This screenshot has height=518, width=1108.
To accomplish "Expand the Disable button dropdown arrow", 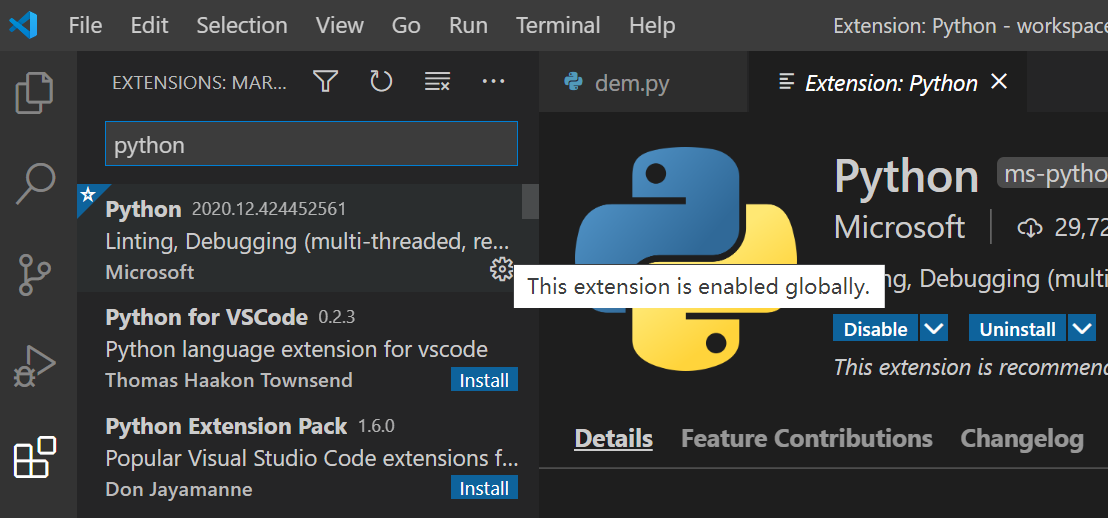I will (933, 329).
